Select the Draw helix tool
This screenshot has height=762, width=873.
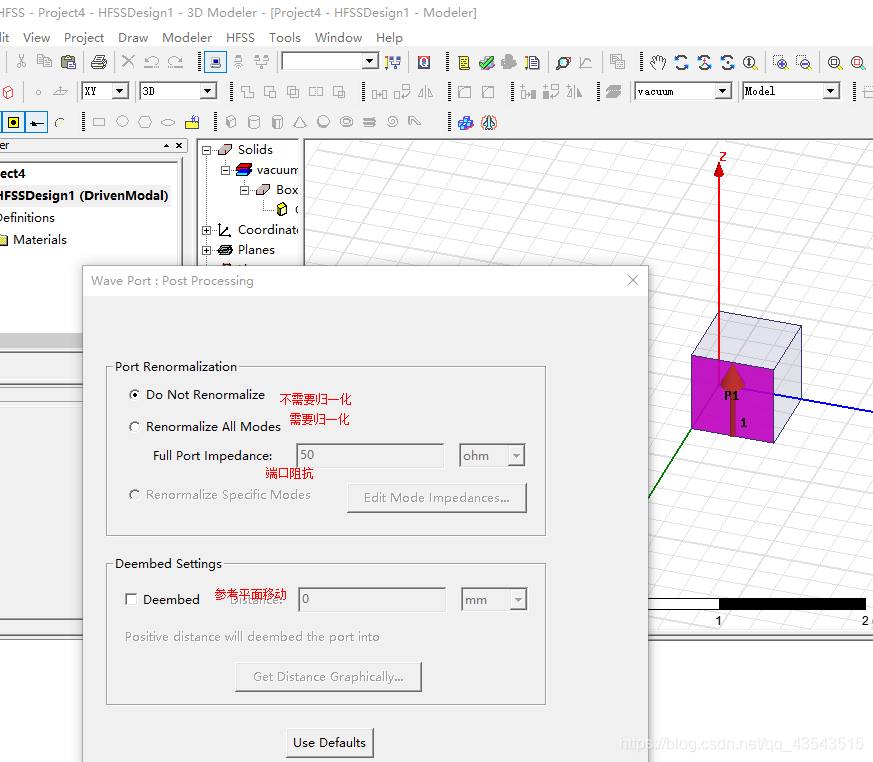point(369,122)
